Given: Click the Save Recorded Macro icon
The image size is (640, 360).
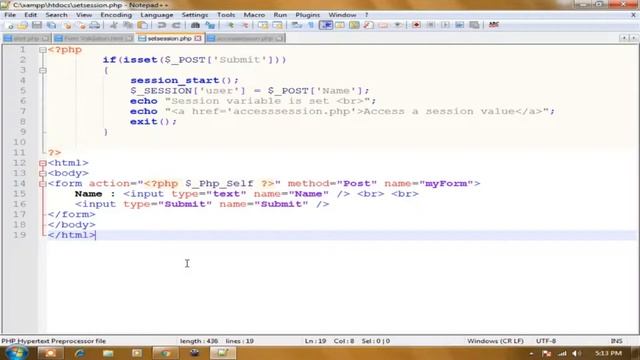Looking at the screenshot, I should (474, 25).
